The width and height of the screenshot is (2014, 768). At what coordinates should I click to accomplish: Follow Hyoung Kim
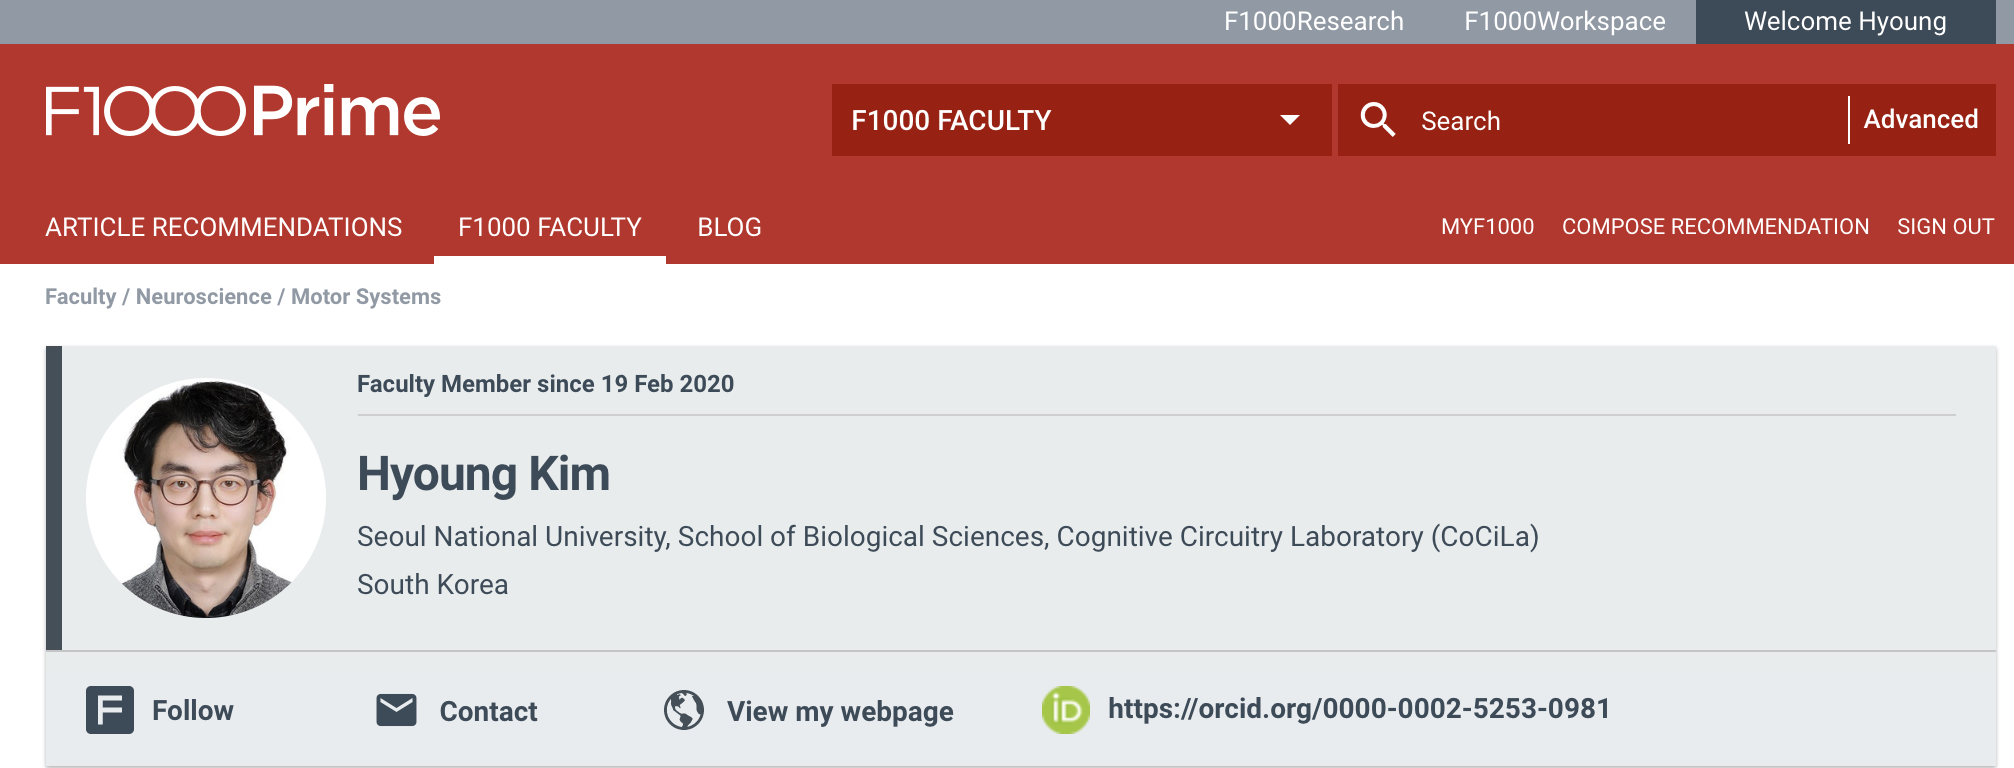[x=192, y=710]
